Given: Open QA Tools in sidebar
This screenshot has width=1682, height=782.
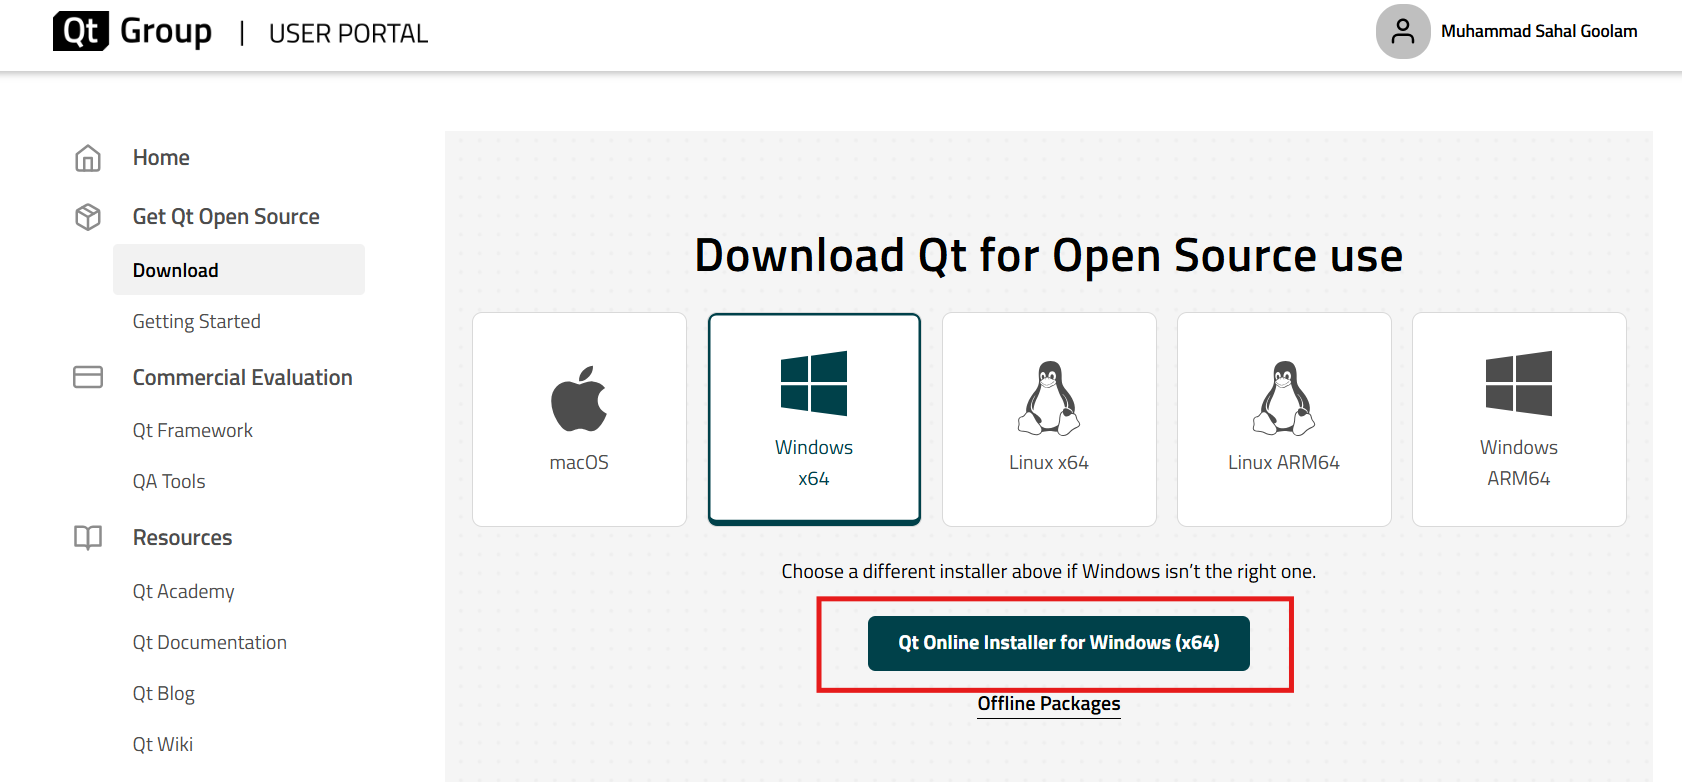Looking at the screenshot, I should pos(169,481).
